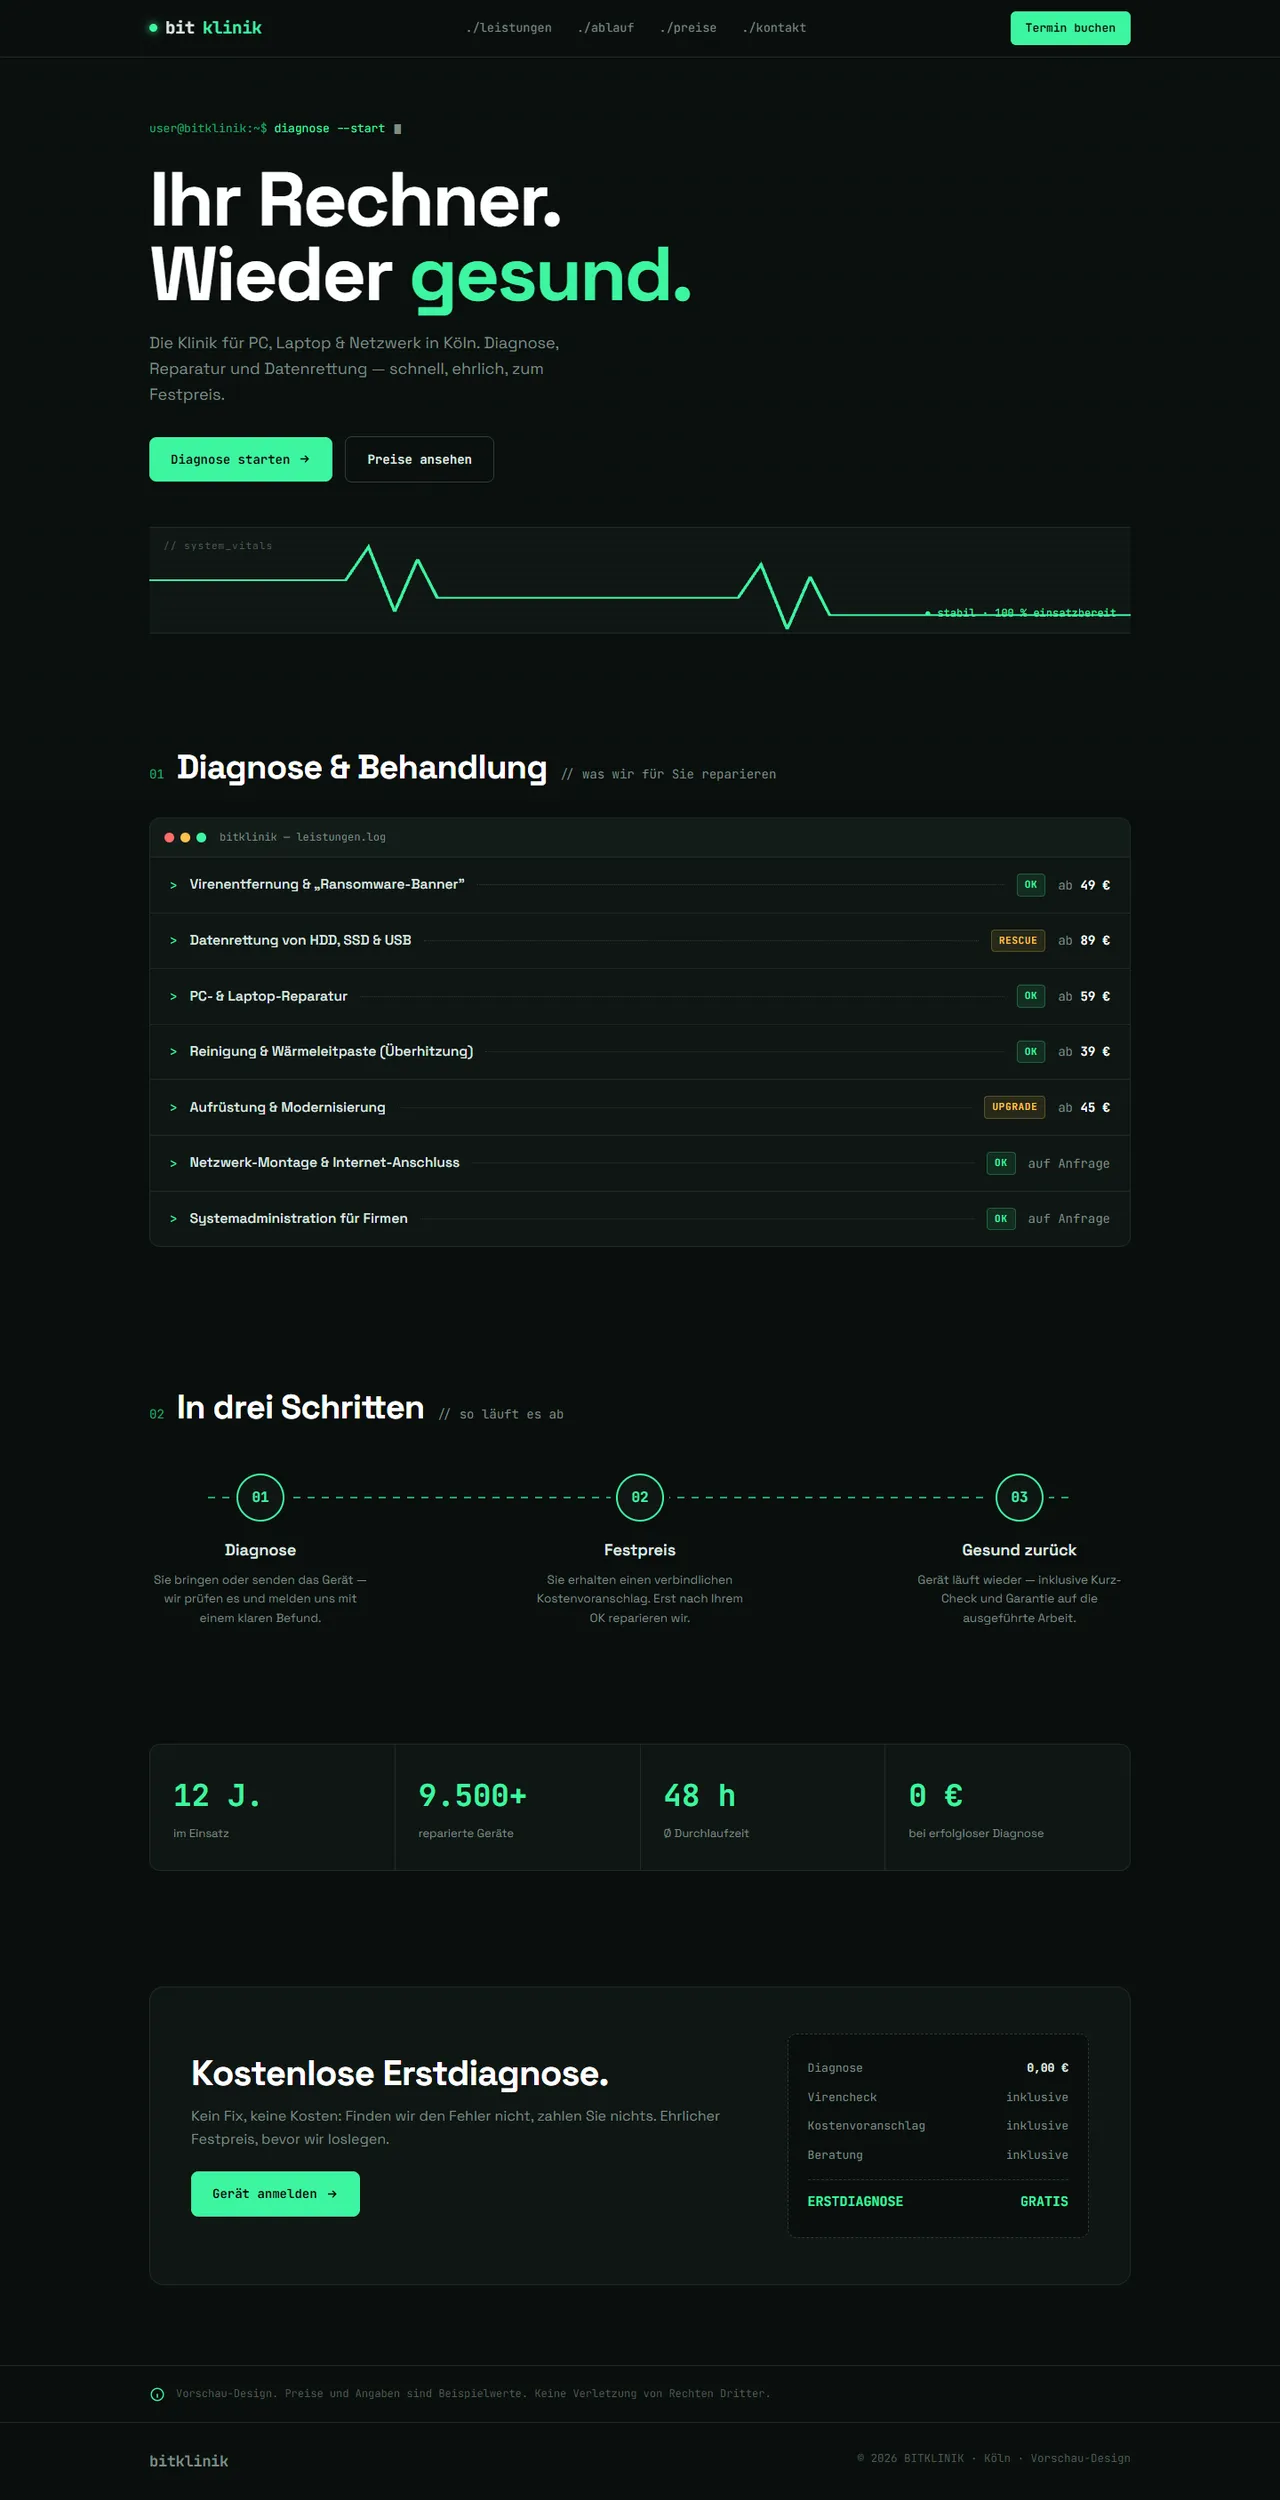Click OK badge on Netzwerk-Montage row
The image size is (1280, 2500).
click(x=1001, y=1163)
